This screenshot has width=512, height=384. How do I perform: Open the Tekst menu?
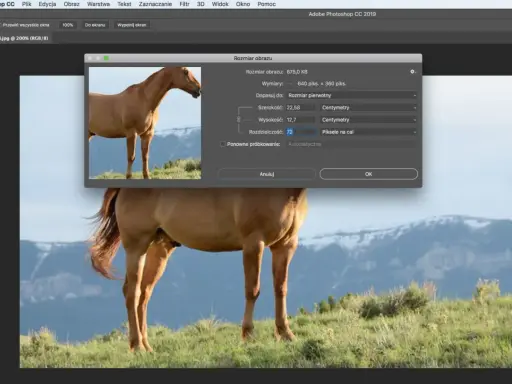(x=124, y=4)
